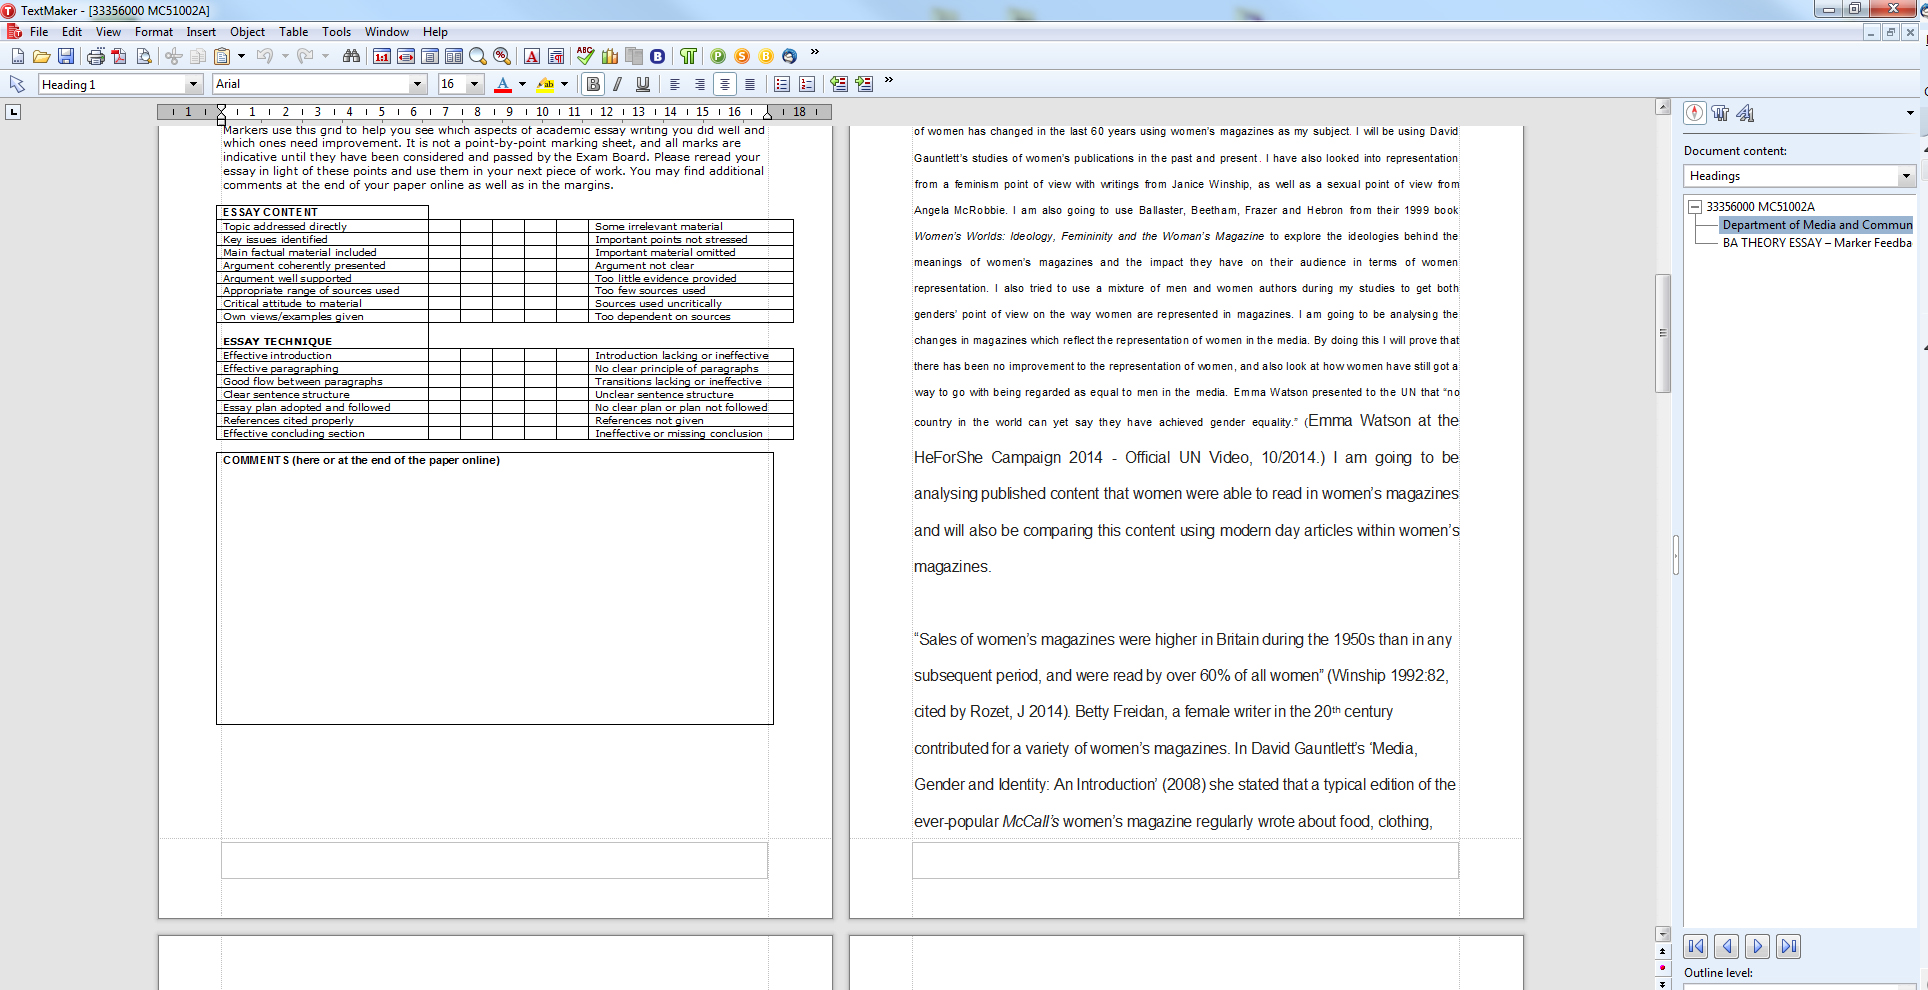This screenshot has height=990, width=1928.
Task: Click the red font color swatch
Action: click(x=503, y=84)
